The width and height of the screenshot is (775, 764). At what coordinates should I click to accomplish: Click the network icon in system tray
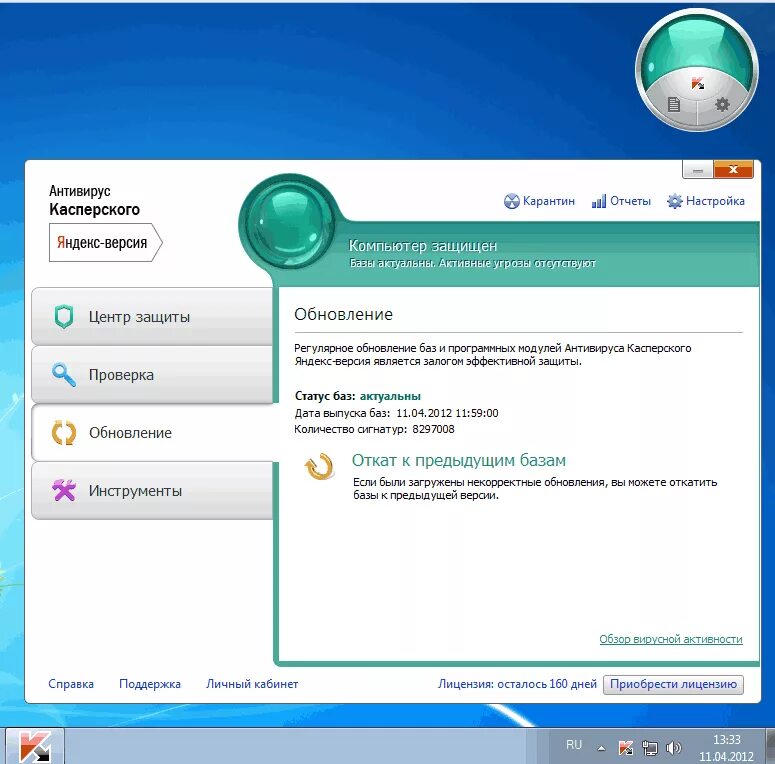pyautogui.click(x=649, y=748)
